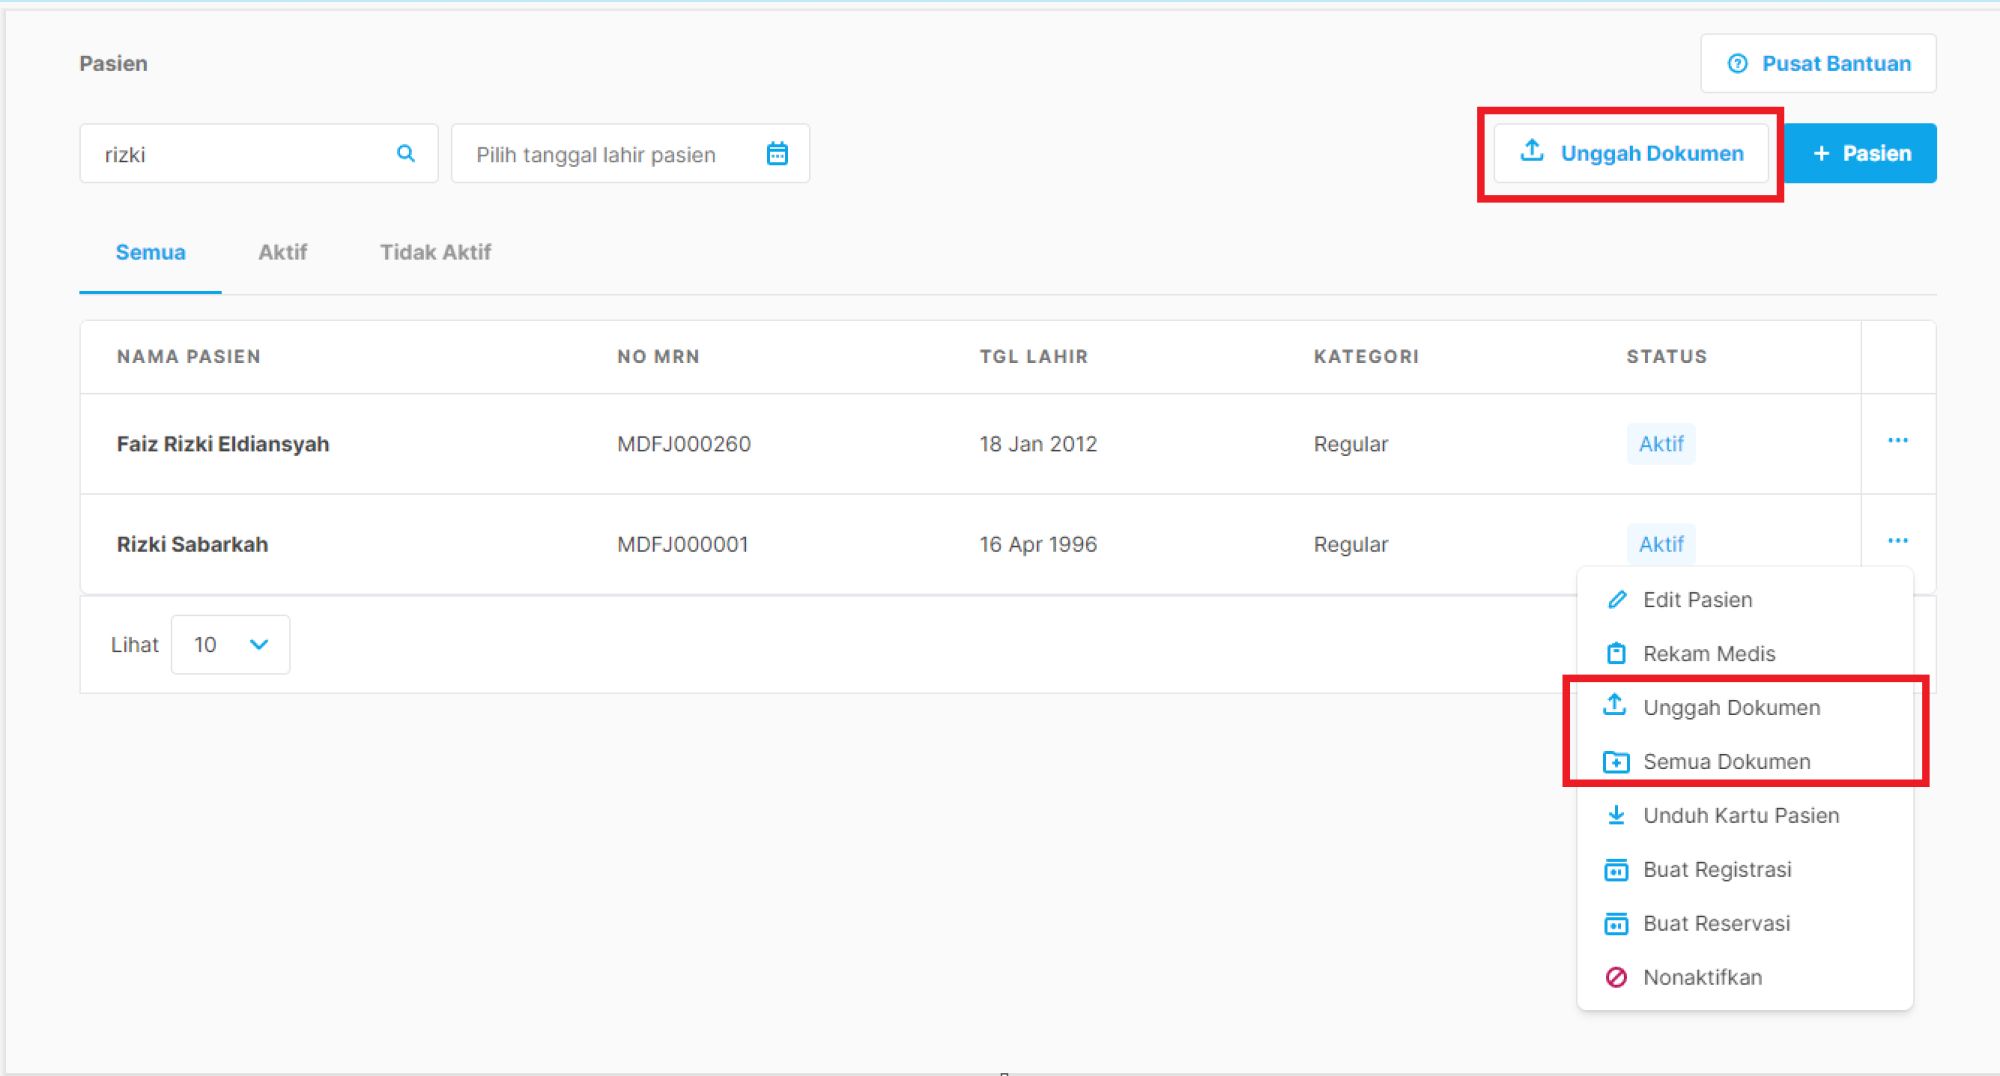Click the Aktif status badge for Faiz
This screenshot has width=2000, height=1076.
[1661, 444]
